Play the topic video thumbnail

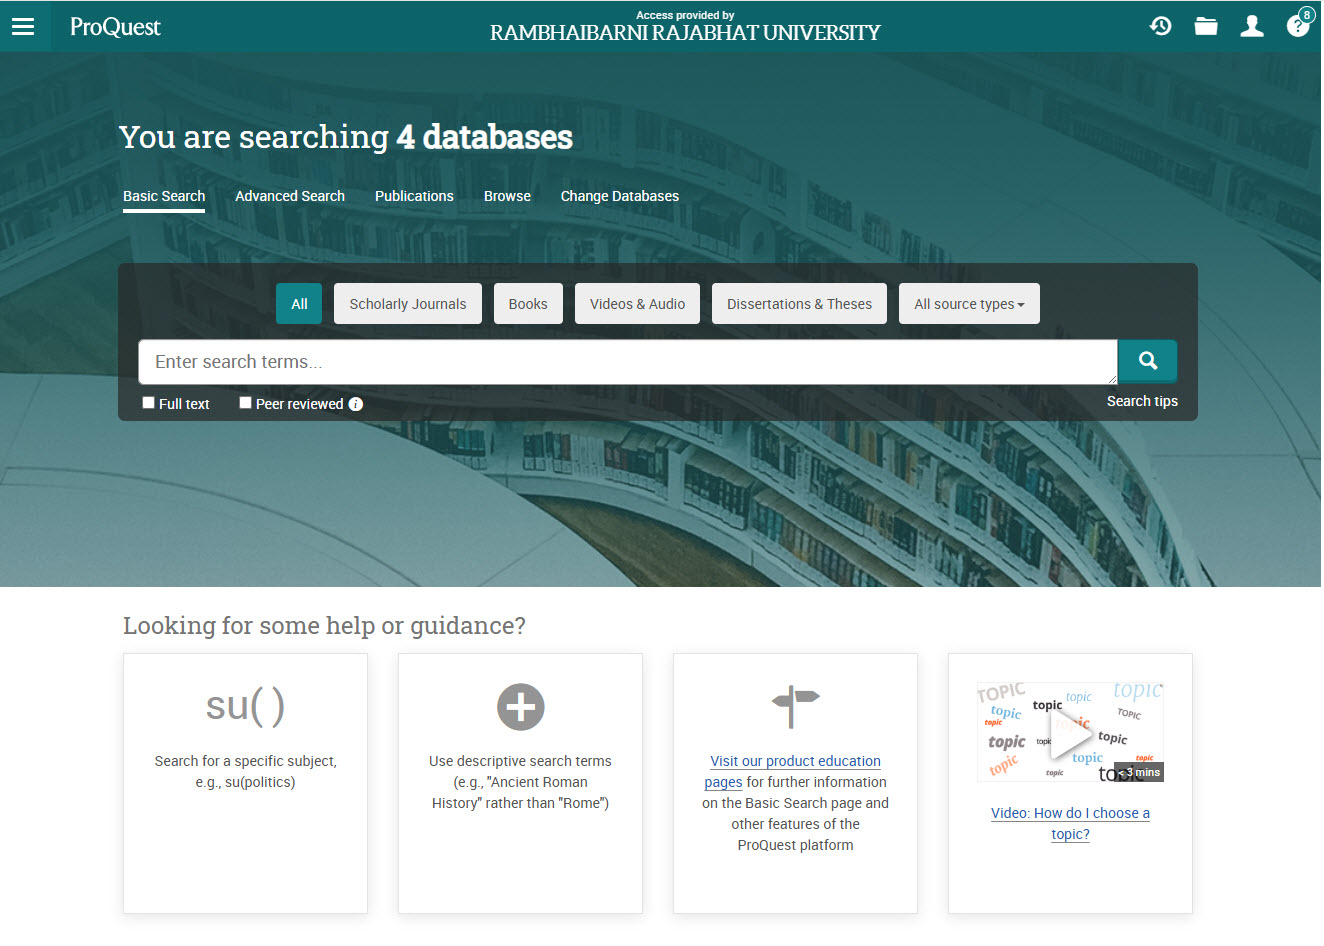pos(1070,732)
